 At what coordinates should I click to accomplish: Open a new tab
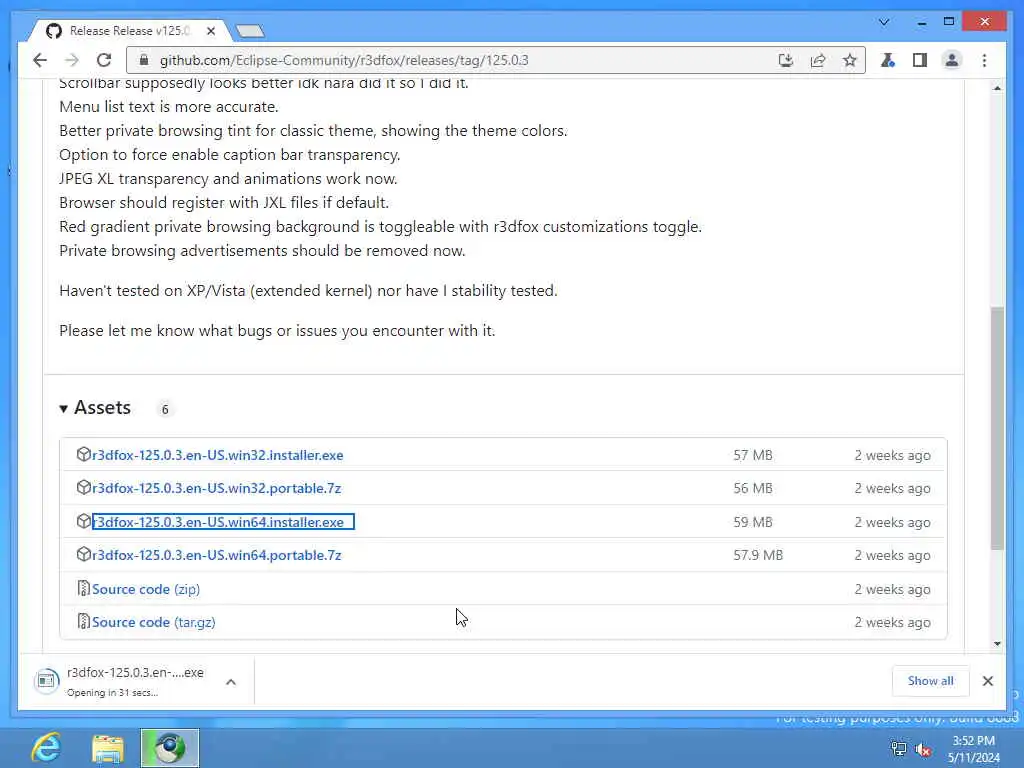pos(249,31)
